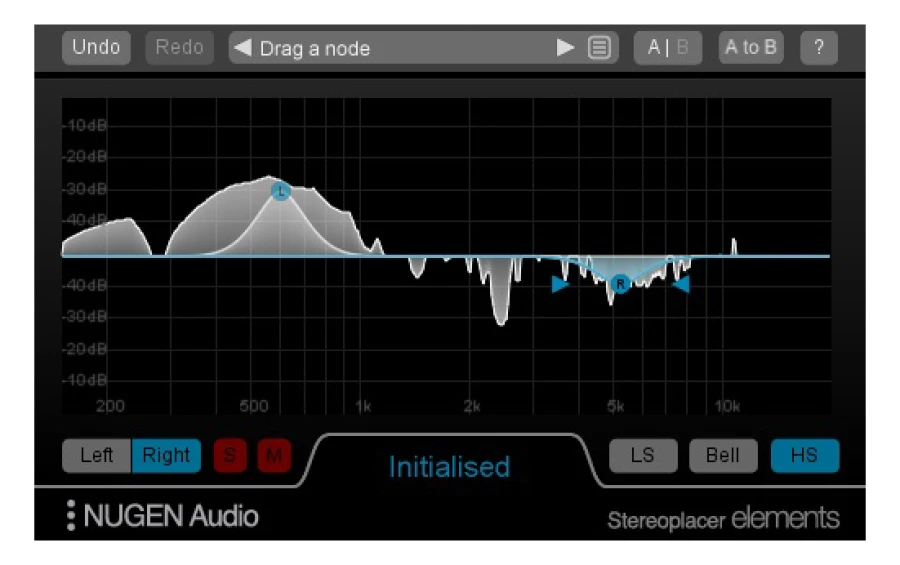The width and height of the screenshot is (900, 565).
Task: Click the 200 frequency axis label
Action: point(110,407)
